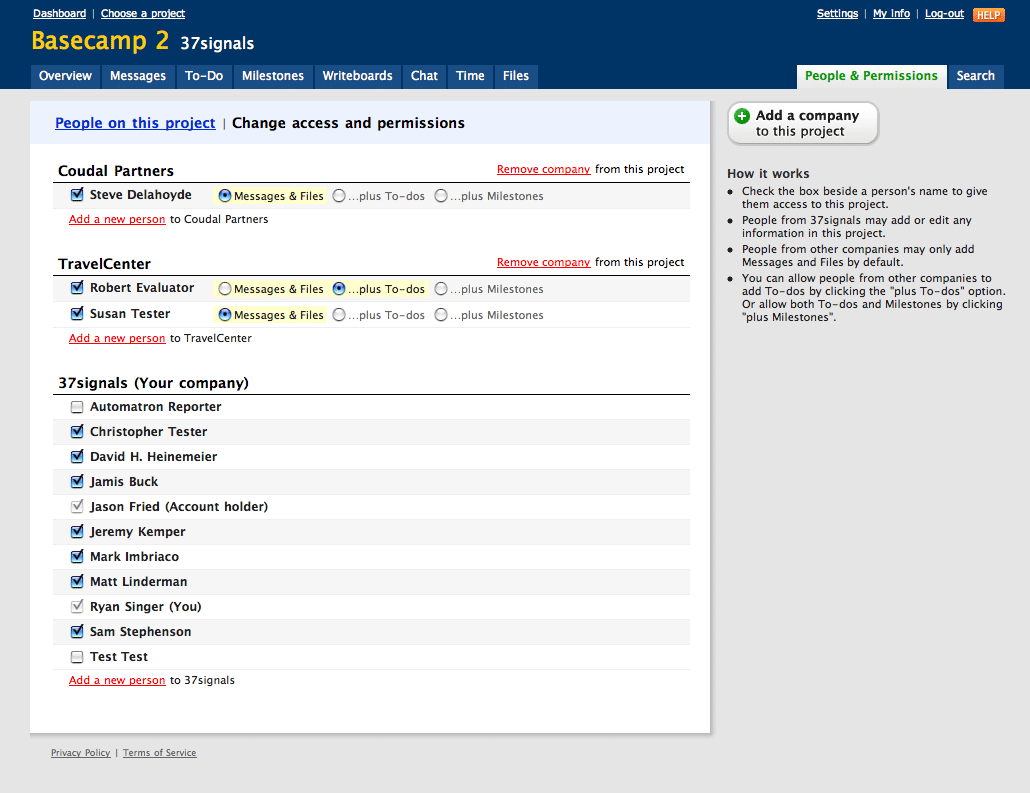Open the Files tab
The height and width of the screenshot is (793, 1030).
coord(516,76)
